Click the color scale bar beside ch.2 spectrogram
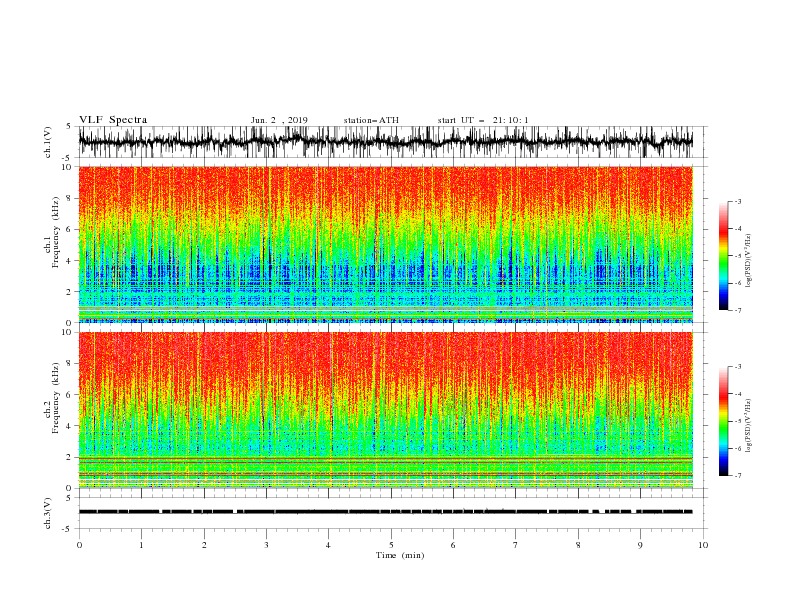The height and width of the screenshot is (612, 792). (723, 421)
